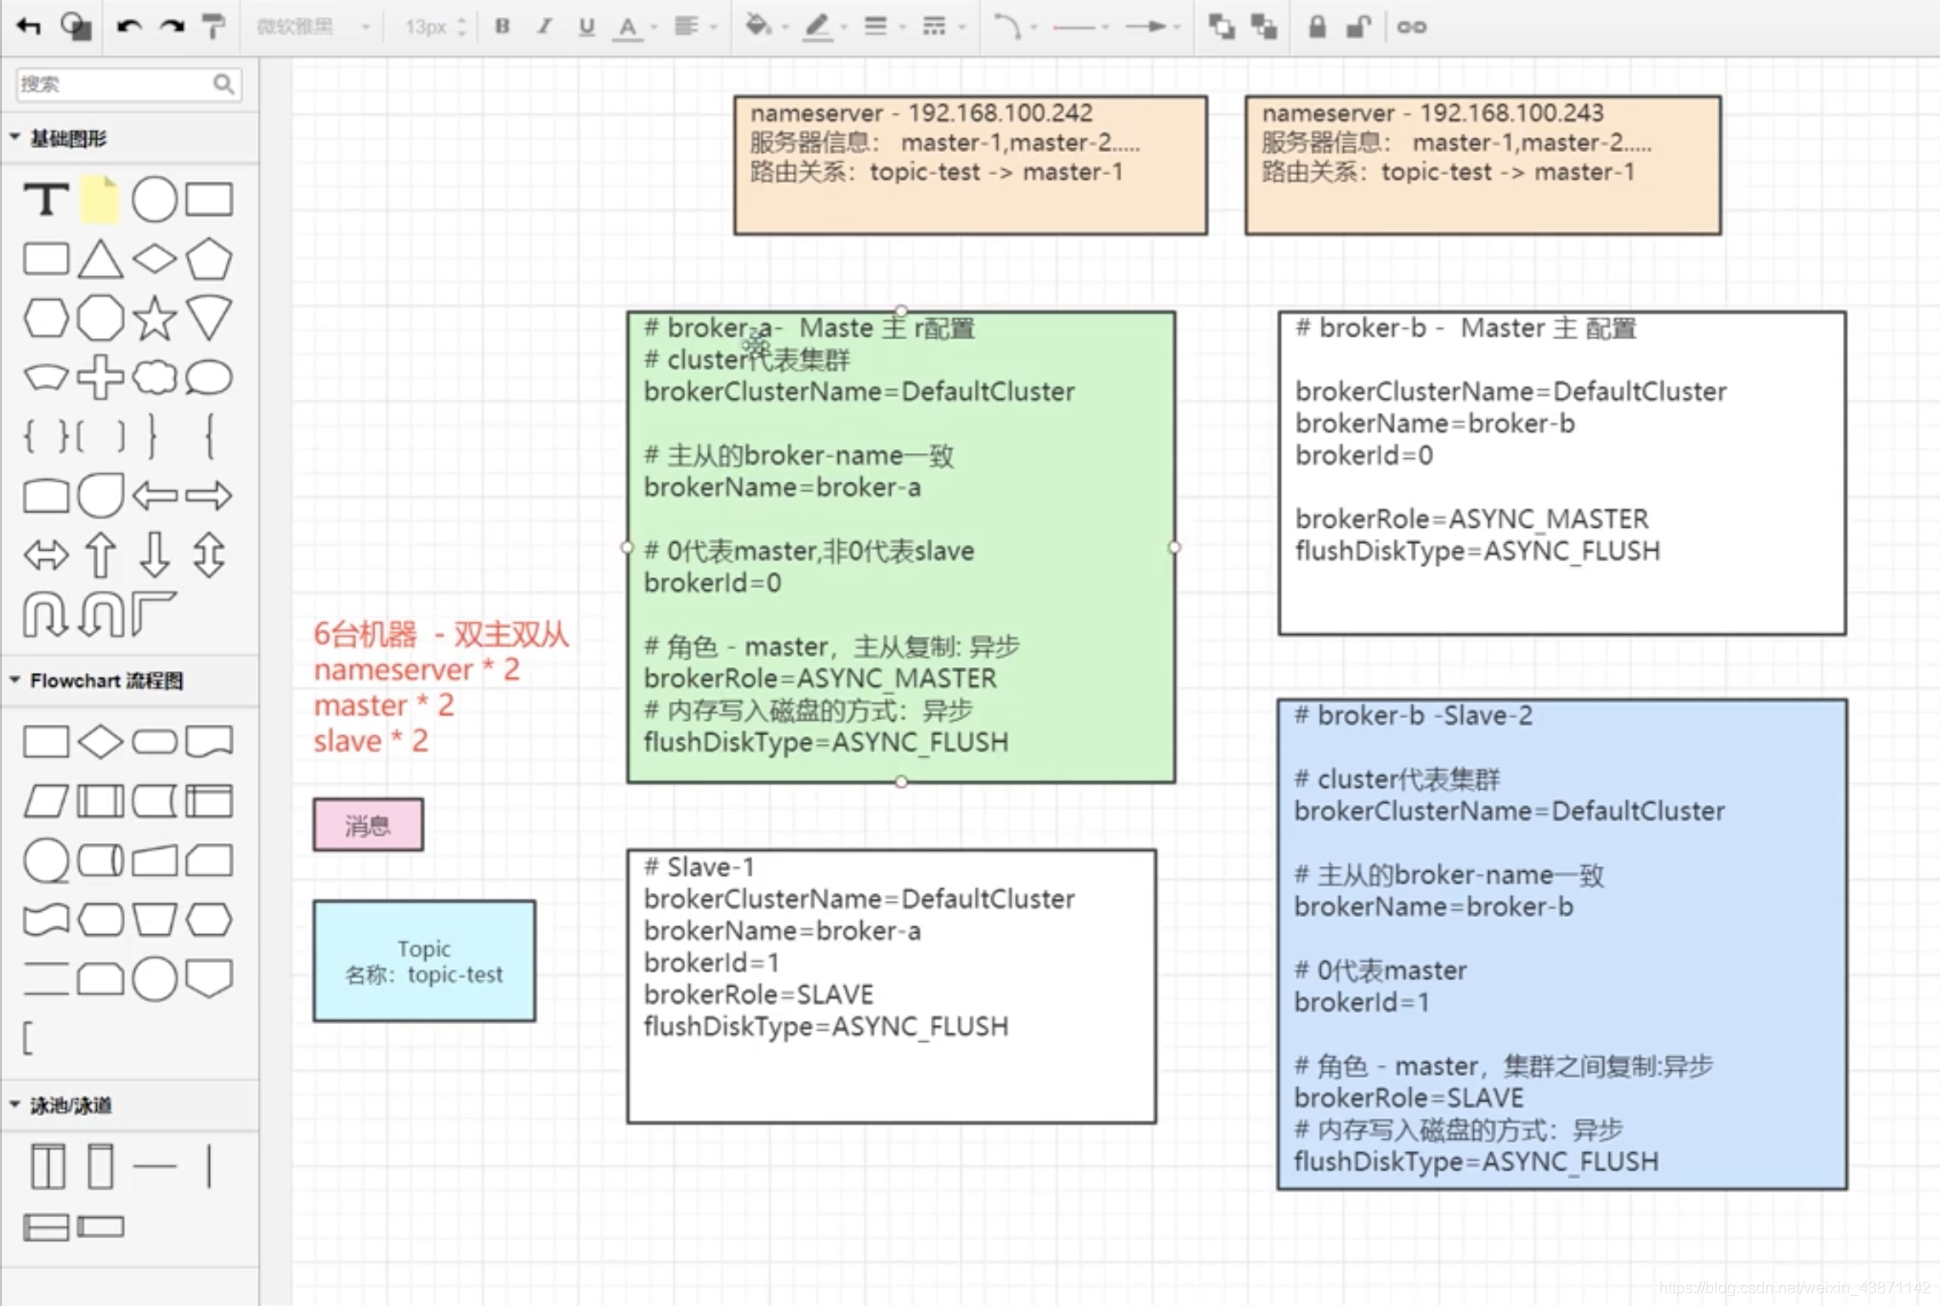Select the flowchart decision diamond
Image resolution: width=1940 pixels, height=1306 pixels.
point(100,742)
